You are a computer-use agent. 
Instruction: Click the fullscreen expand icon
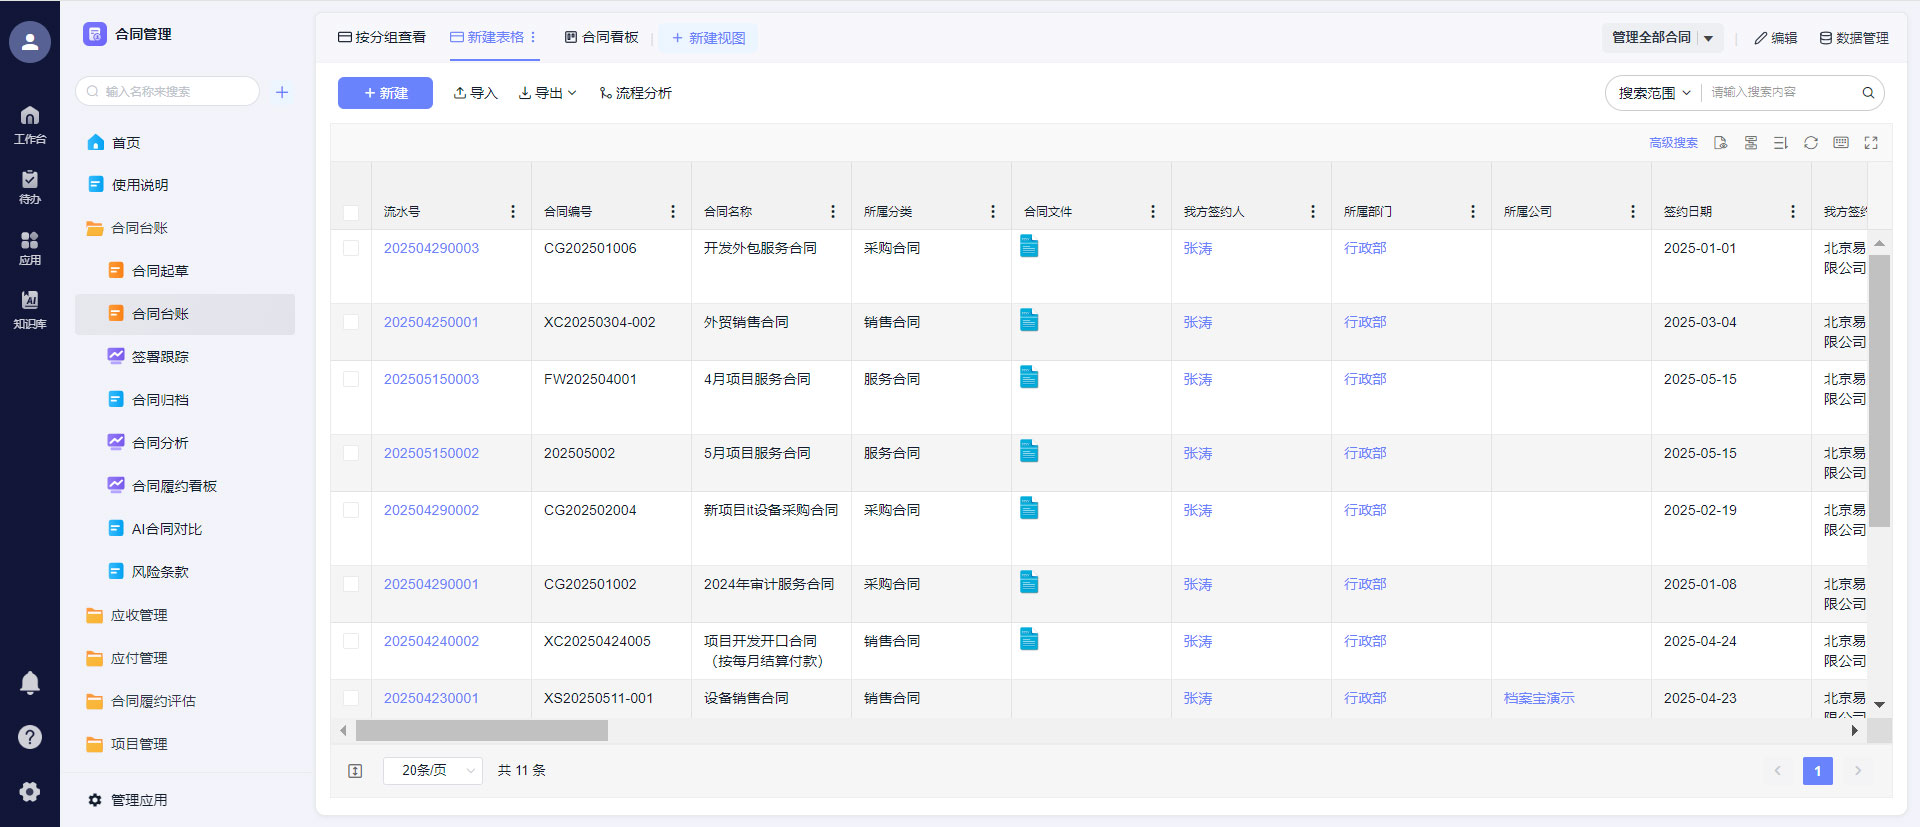pyautogui.click(x=1870, y=143)
